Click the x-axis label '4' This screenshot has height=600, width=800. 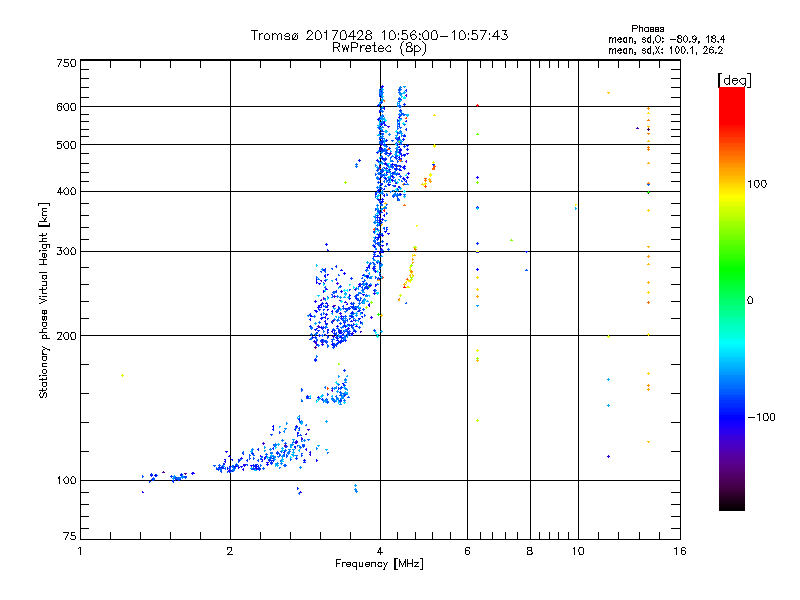point(380,551)
